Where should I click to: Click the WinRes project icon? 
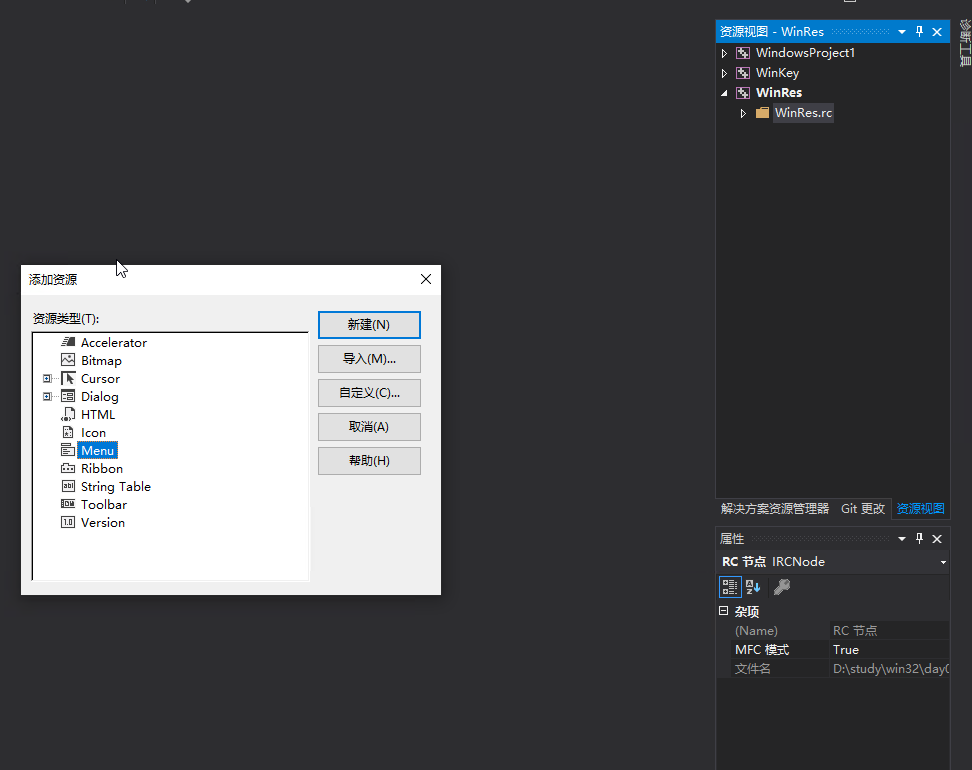pos(743,92)
